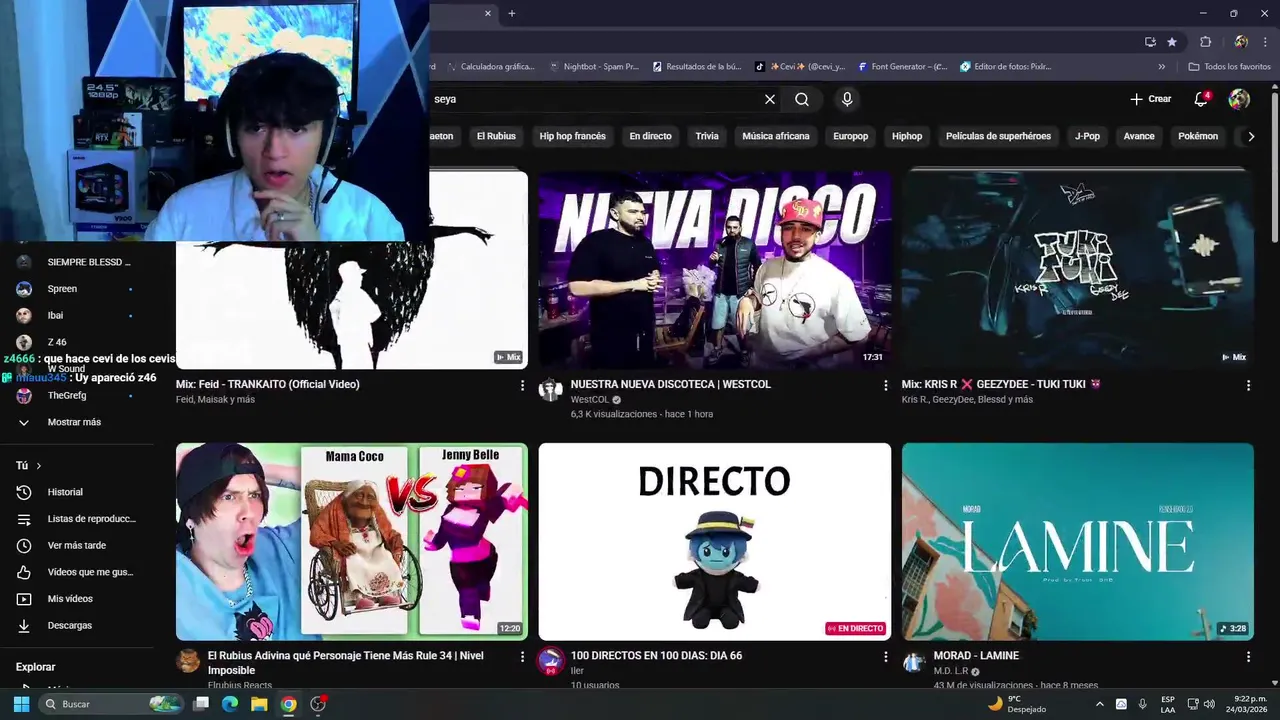
Task: Select the Películas de superhéroes chip
Action: (x=998, y=136)
